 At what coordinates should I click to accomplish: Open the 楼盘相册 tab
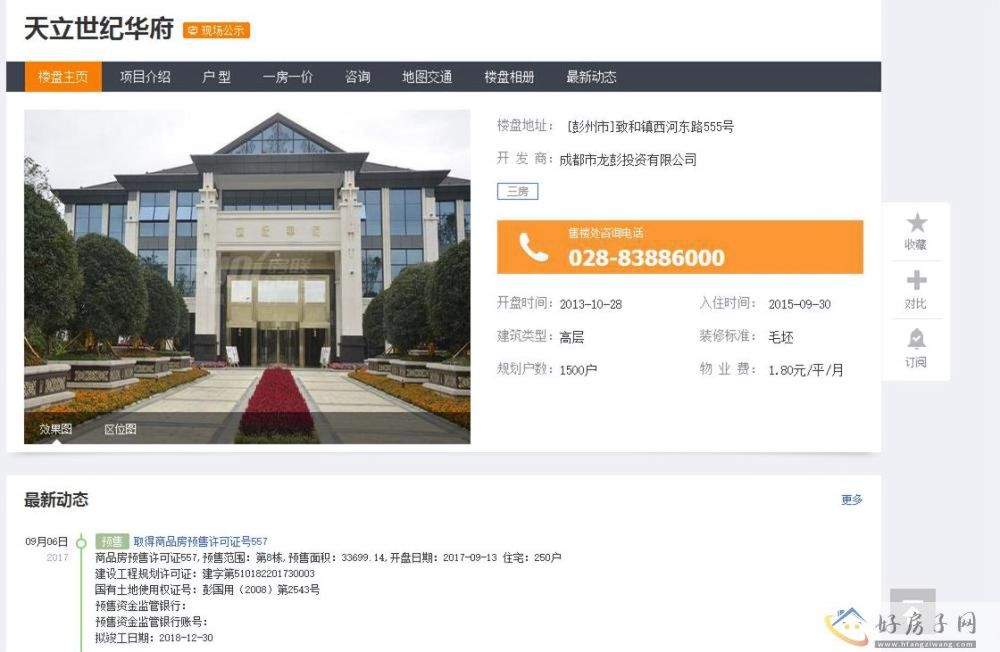(x=509, y=77)
